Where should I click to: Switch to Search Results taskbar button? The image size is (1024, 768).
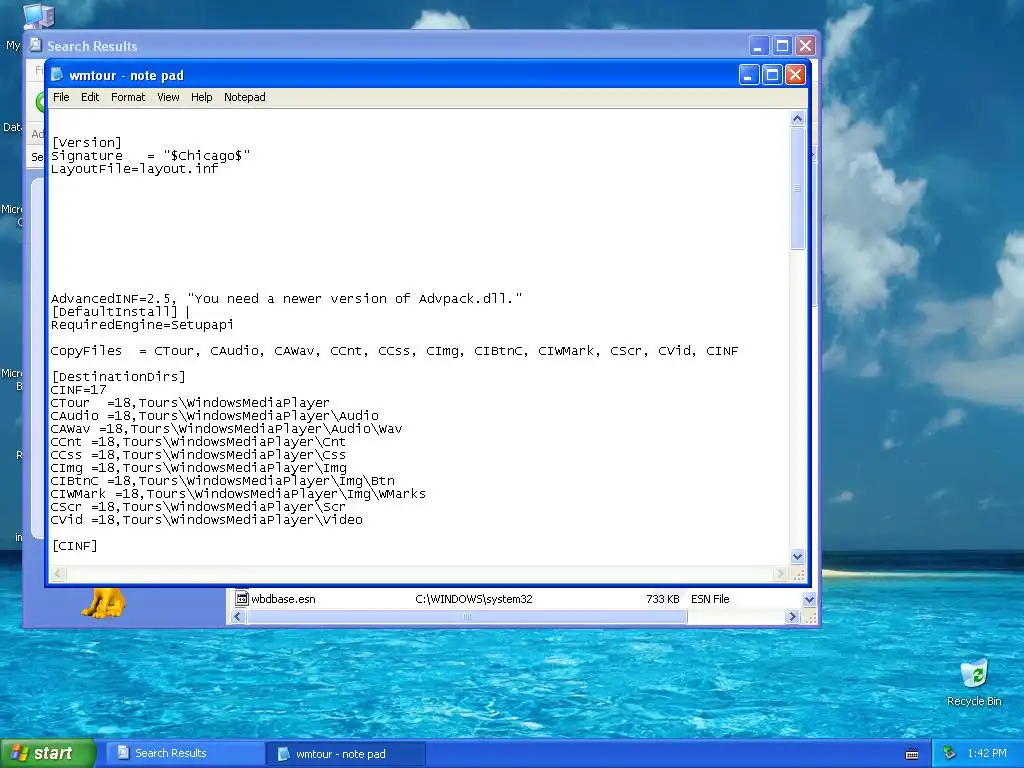point(185,753)
